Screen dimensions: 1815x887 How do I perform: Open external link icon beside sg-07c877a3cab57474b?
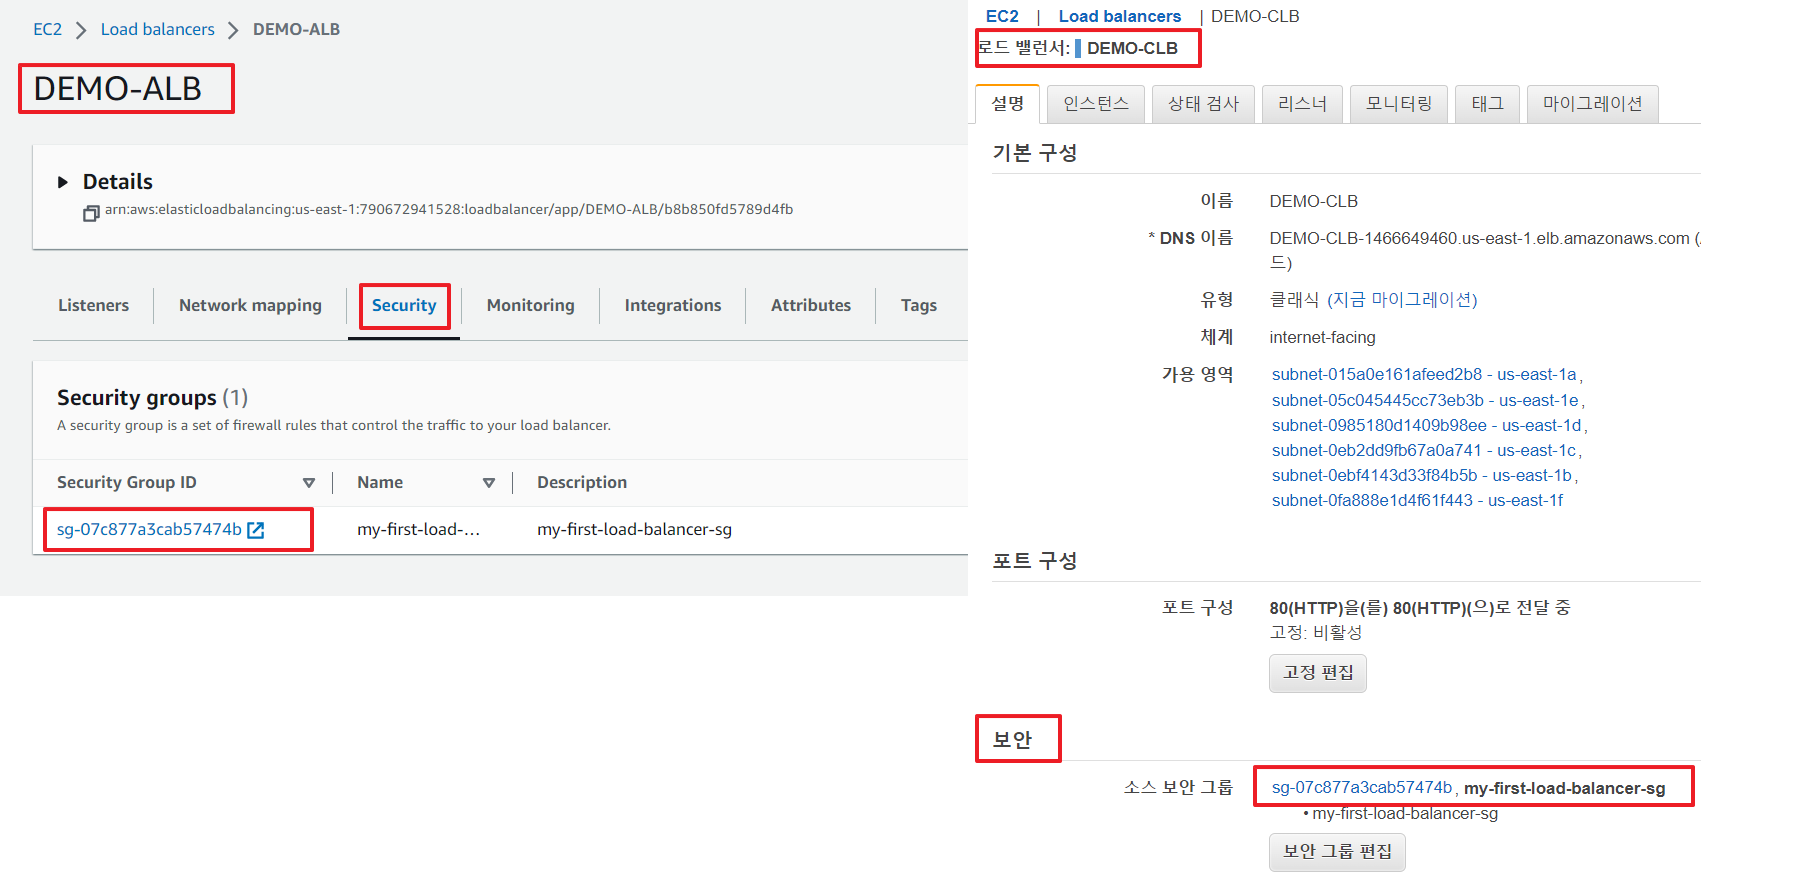tap(256, 530)
